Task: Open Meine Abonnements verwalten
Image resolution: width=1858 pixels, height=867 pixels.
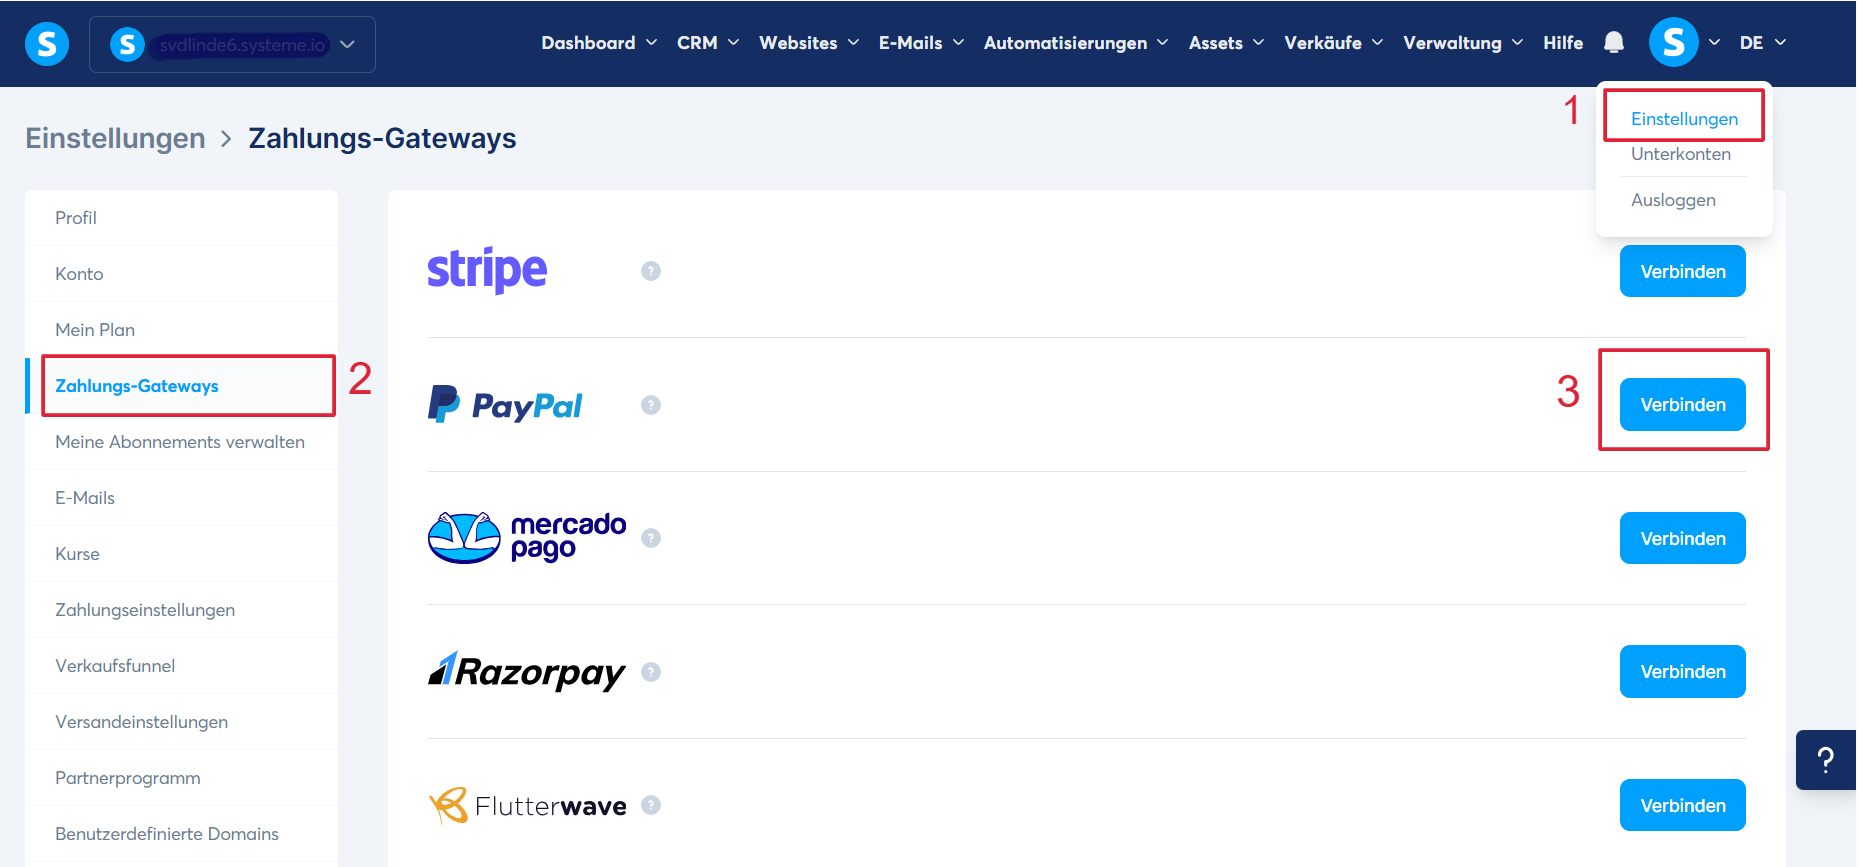Action: (x=182, y=442)
